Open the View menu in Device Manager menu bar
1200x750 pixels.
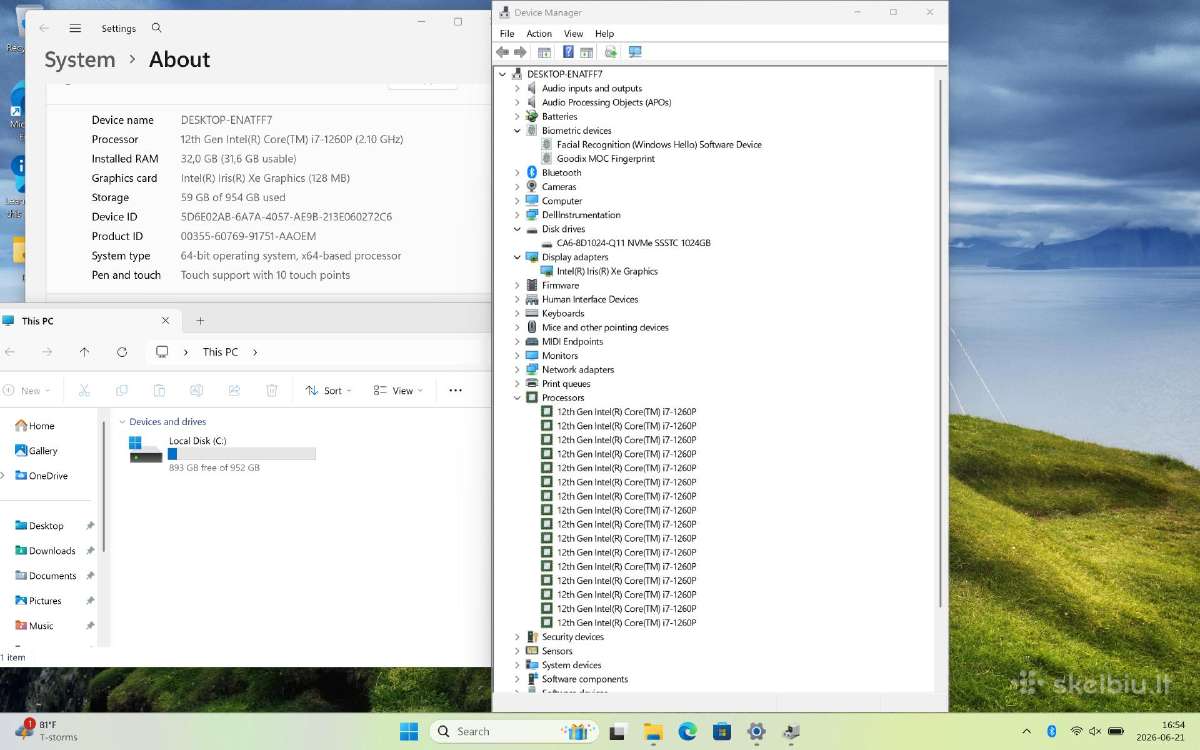[573, 33]
